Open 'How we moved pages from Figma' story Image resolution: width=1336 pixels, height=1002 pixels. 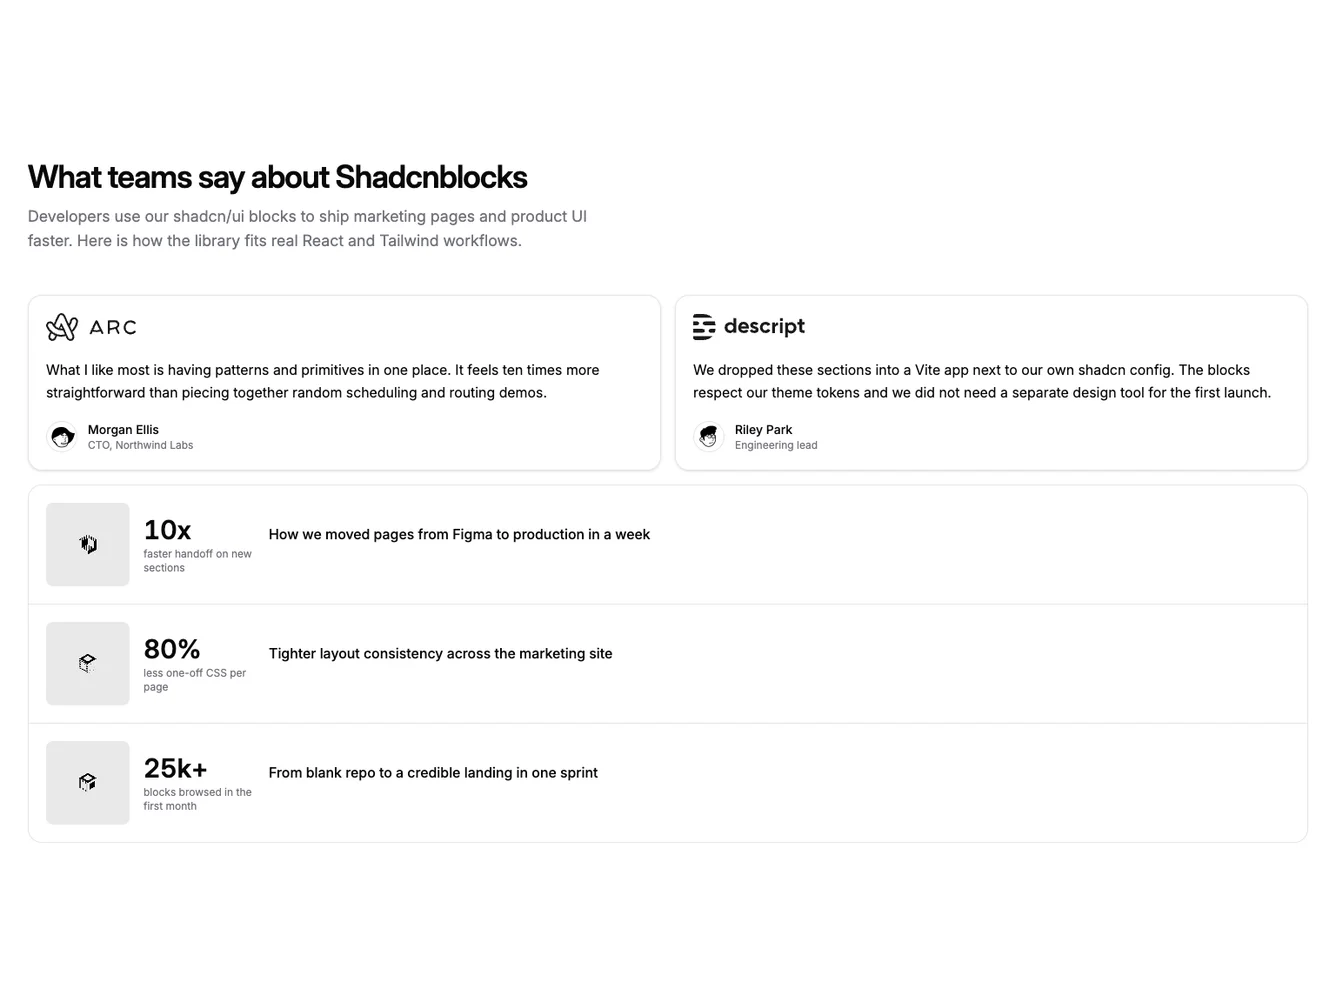[x=459, y=534]
